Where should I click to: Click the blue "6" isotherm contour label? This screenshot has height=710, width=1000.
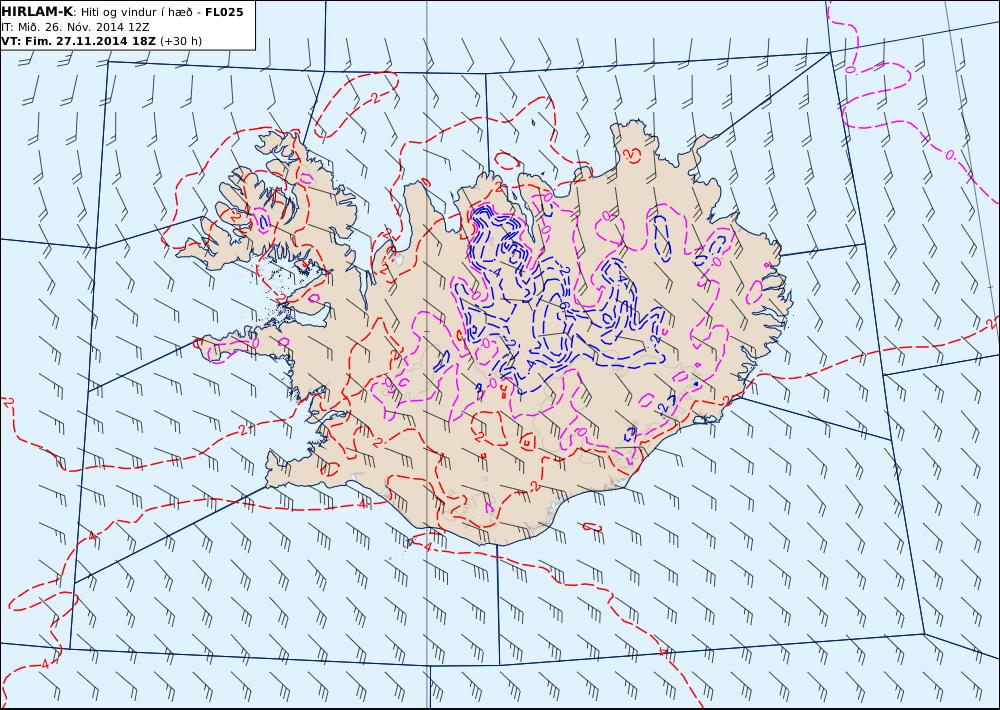tap(563, 306)
